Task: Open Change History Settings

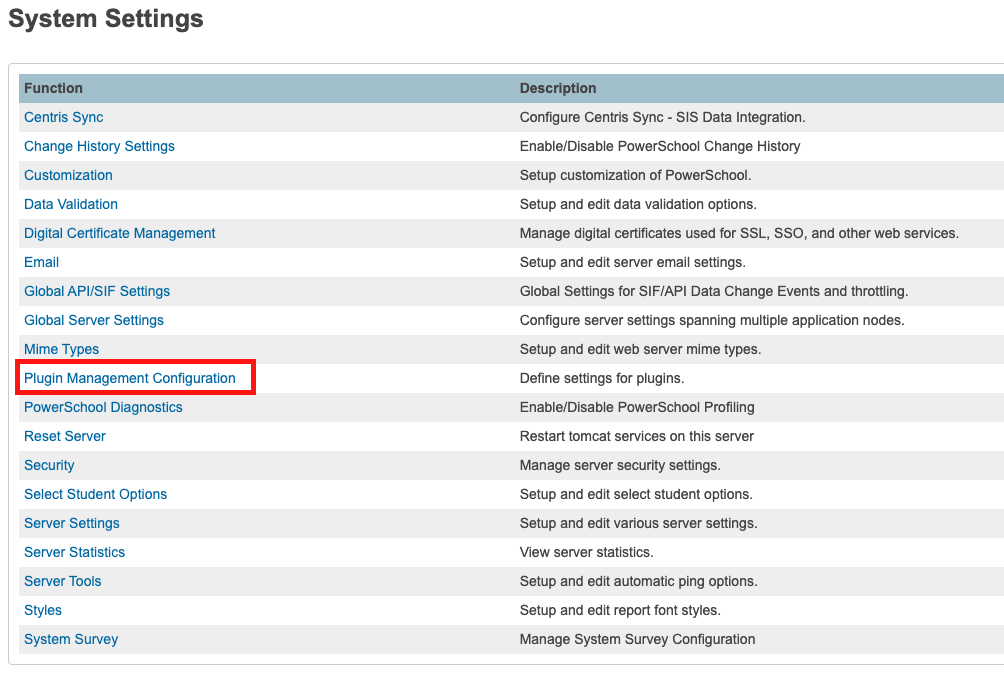Action: tap(99, 146)
